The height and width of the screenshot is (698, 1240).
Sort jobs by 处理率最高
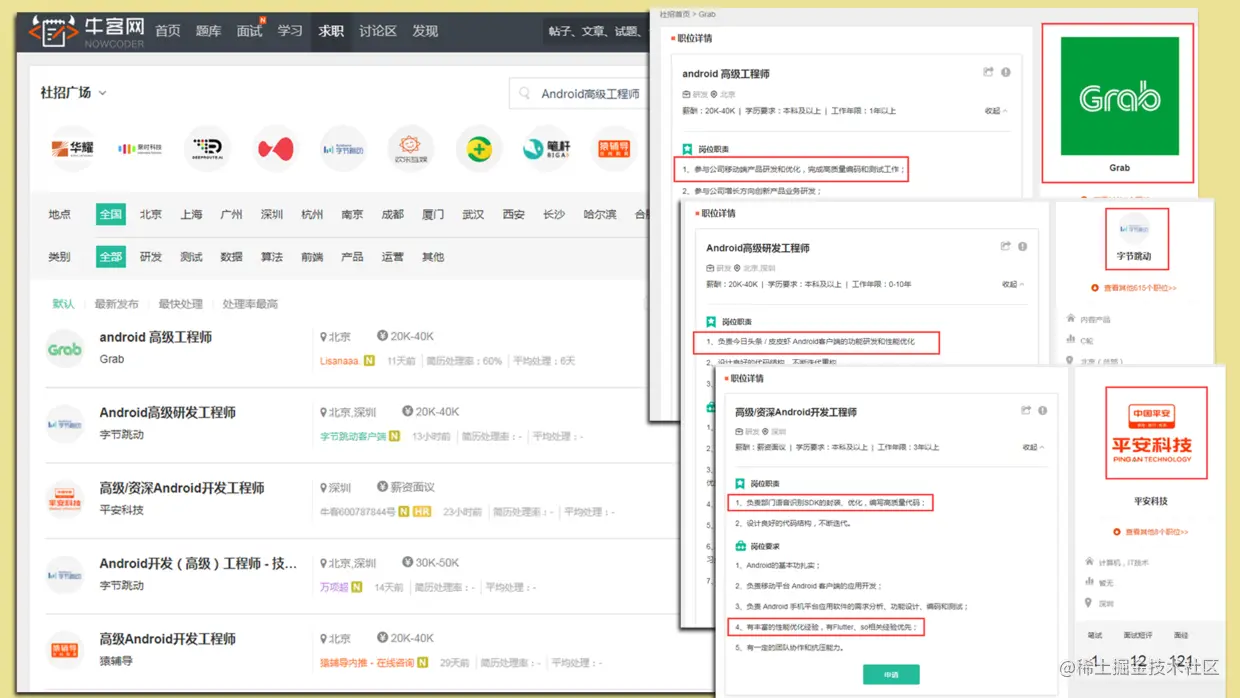[x=250, y=304]
